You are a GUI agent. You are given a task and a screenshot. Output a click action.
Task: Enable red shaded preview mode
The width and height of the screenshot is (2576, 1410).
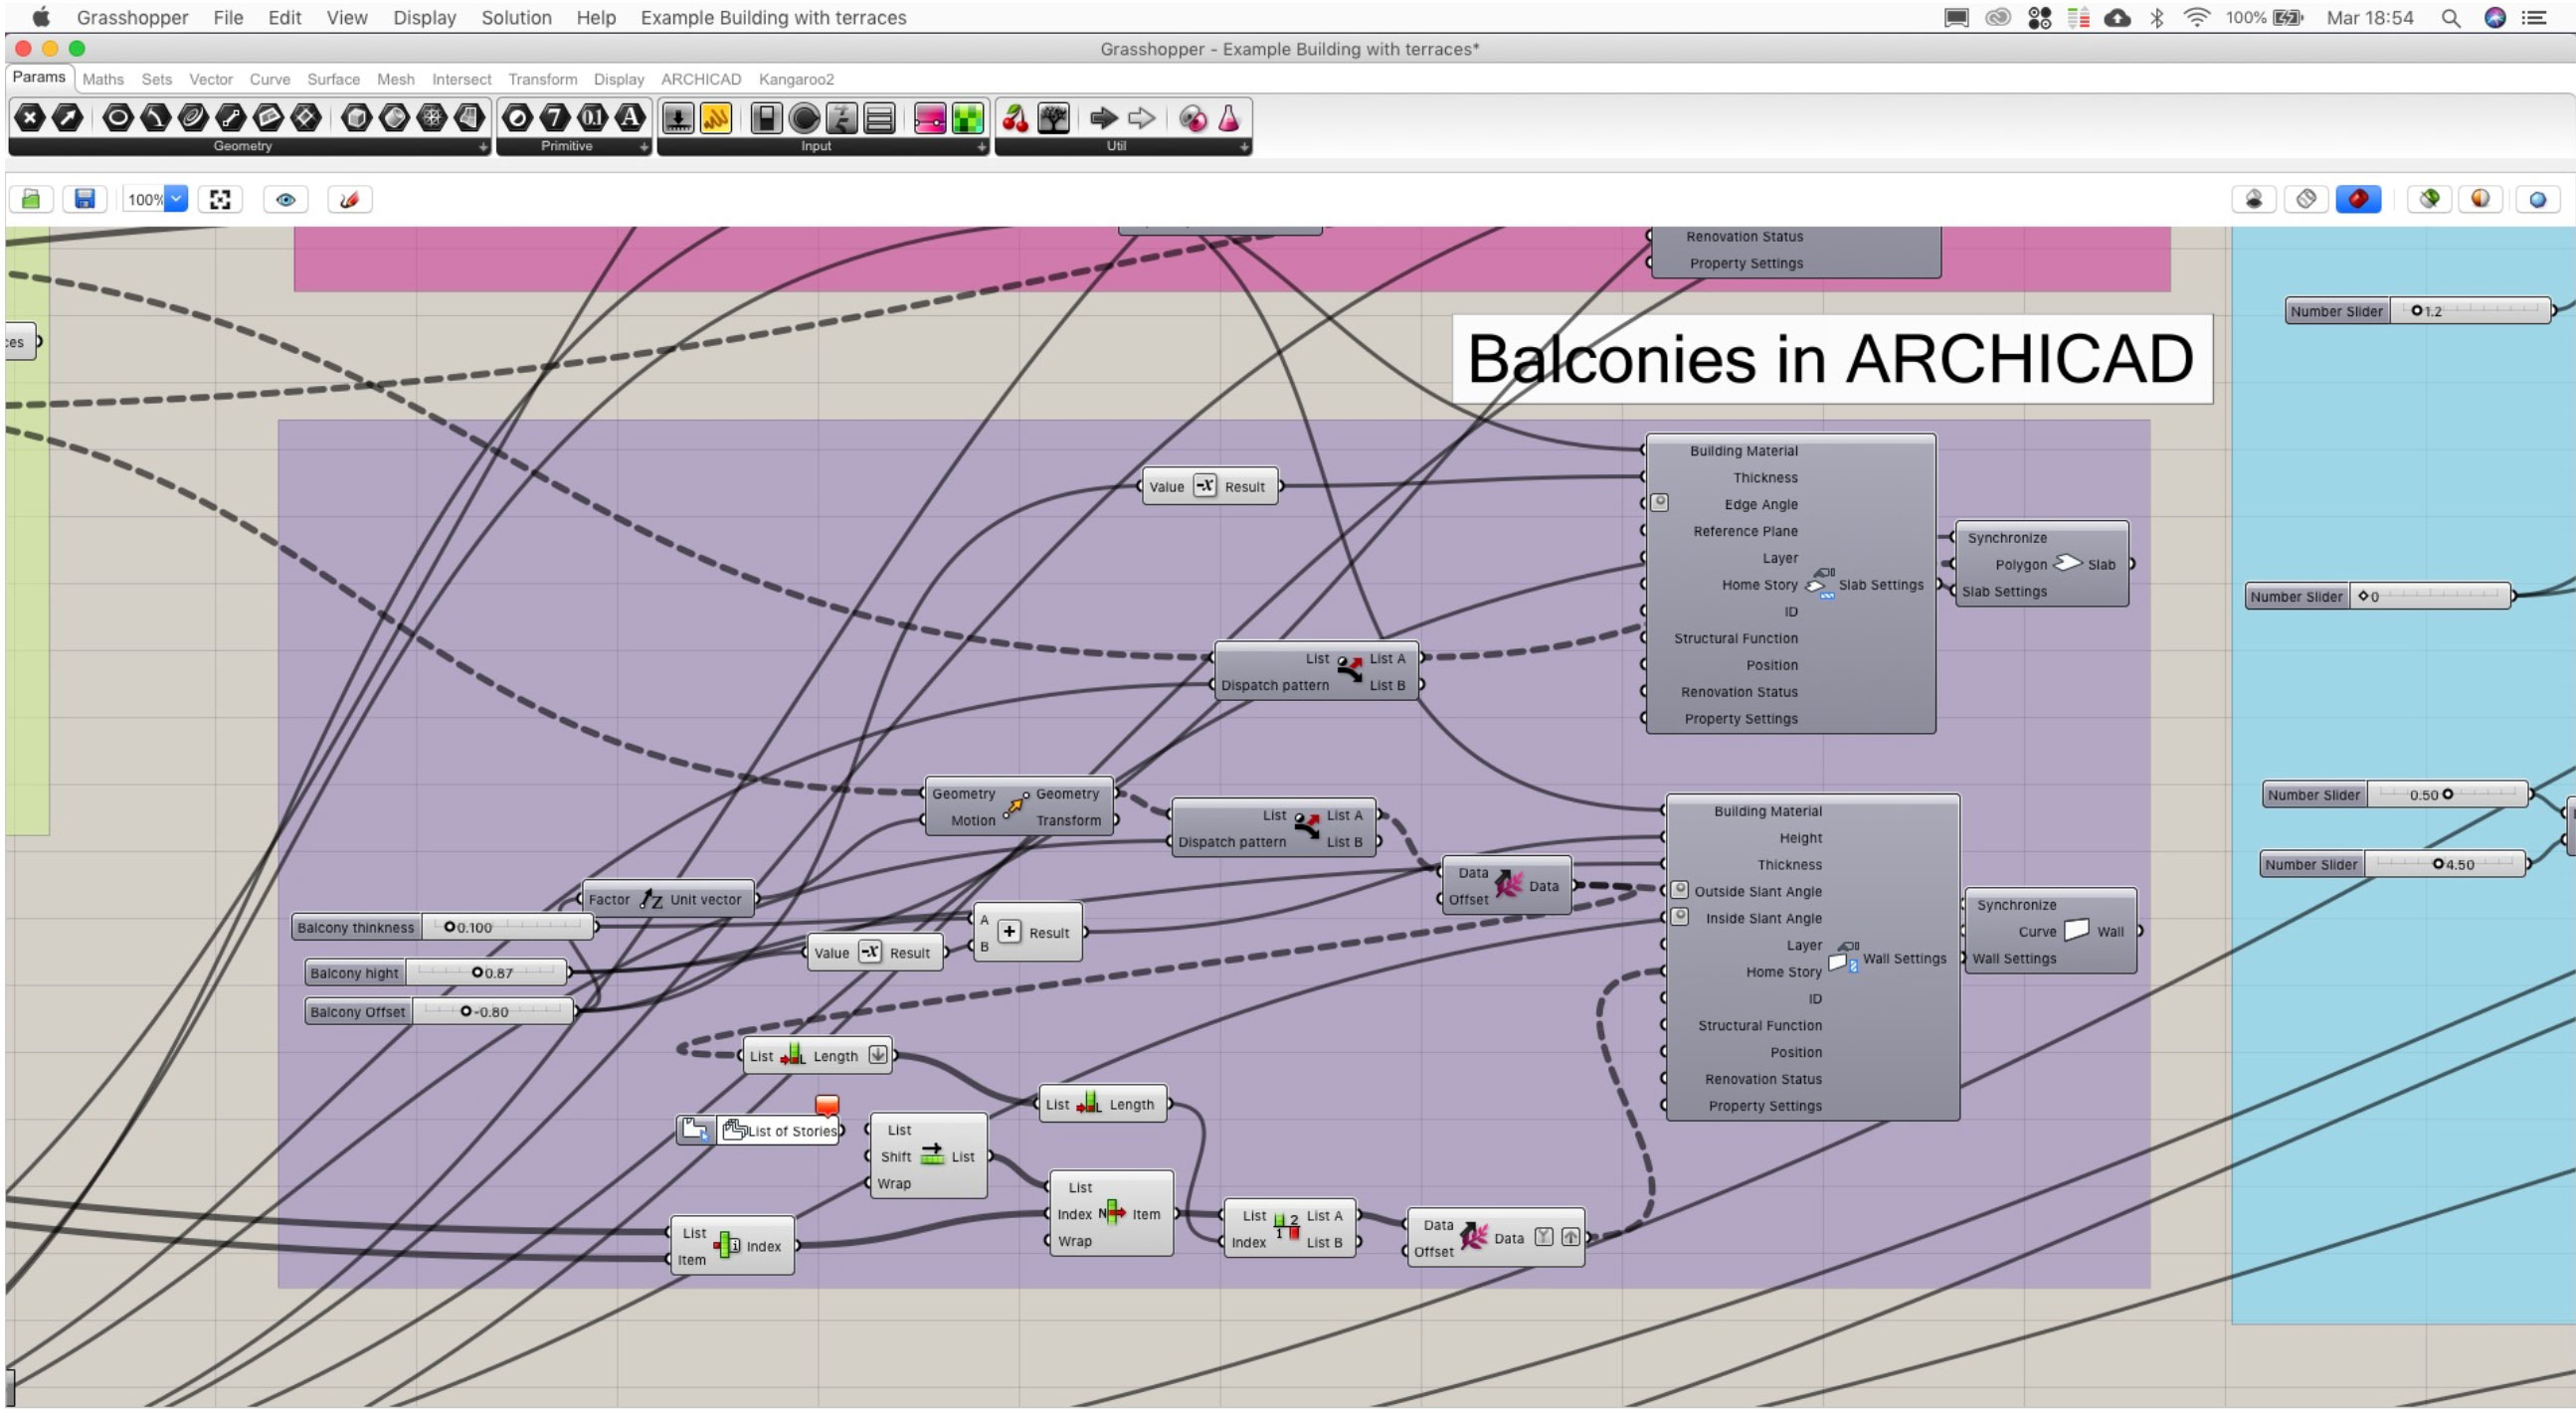click(2358, 199)
